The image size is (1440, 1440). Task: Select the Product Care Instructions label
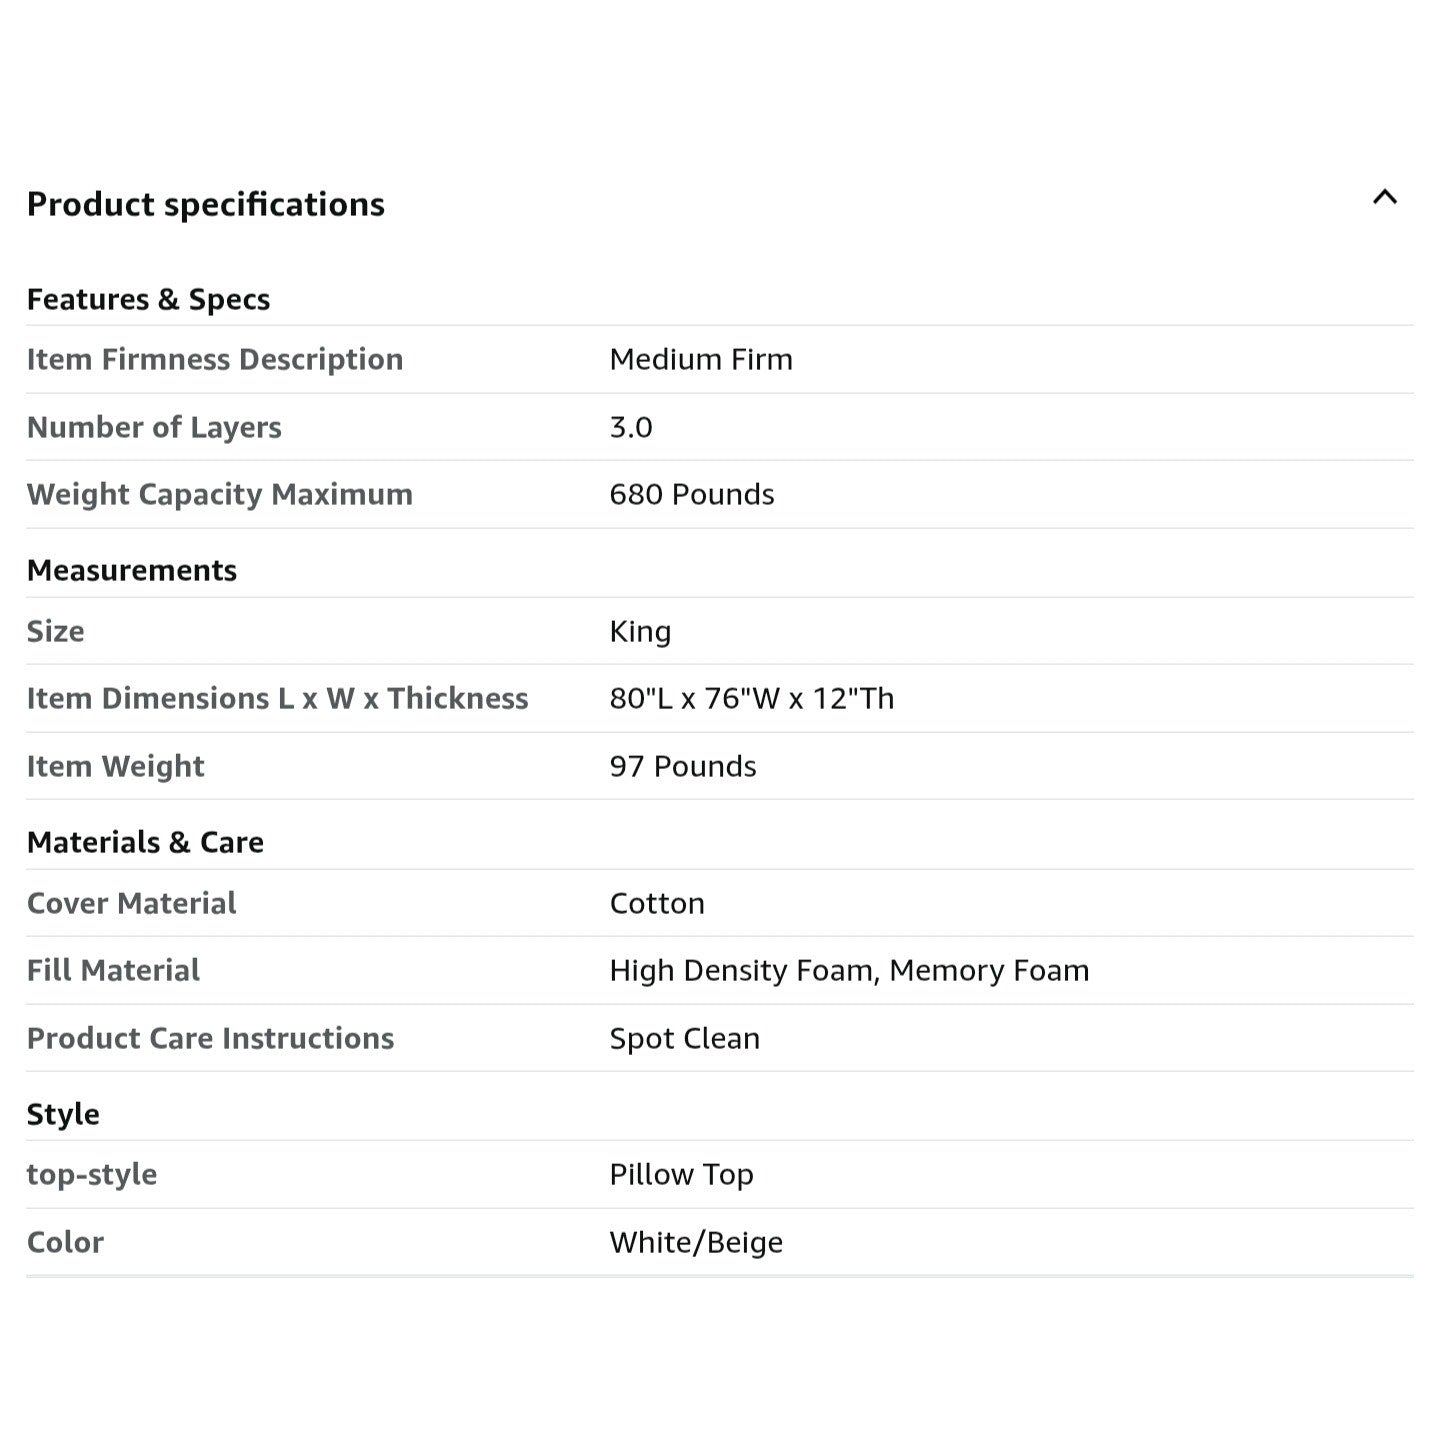coord(210,1038)
